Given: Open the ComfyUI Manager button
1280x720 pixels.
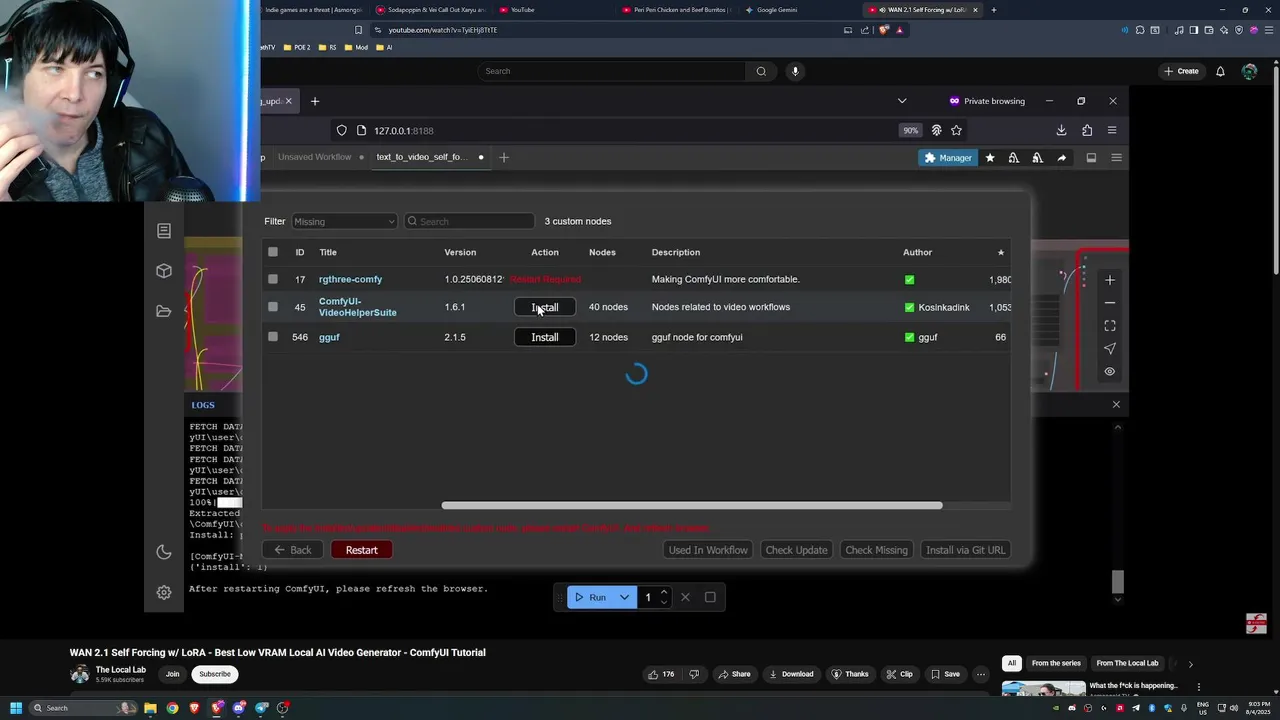Looking at the screenshot, I should coord(948,158).
